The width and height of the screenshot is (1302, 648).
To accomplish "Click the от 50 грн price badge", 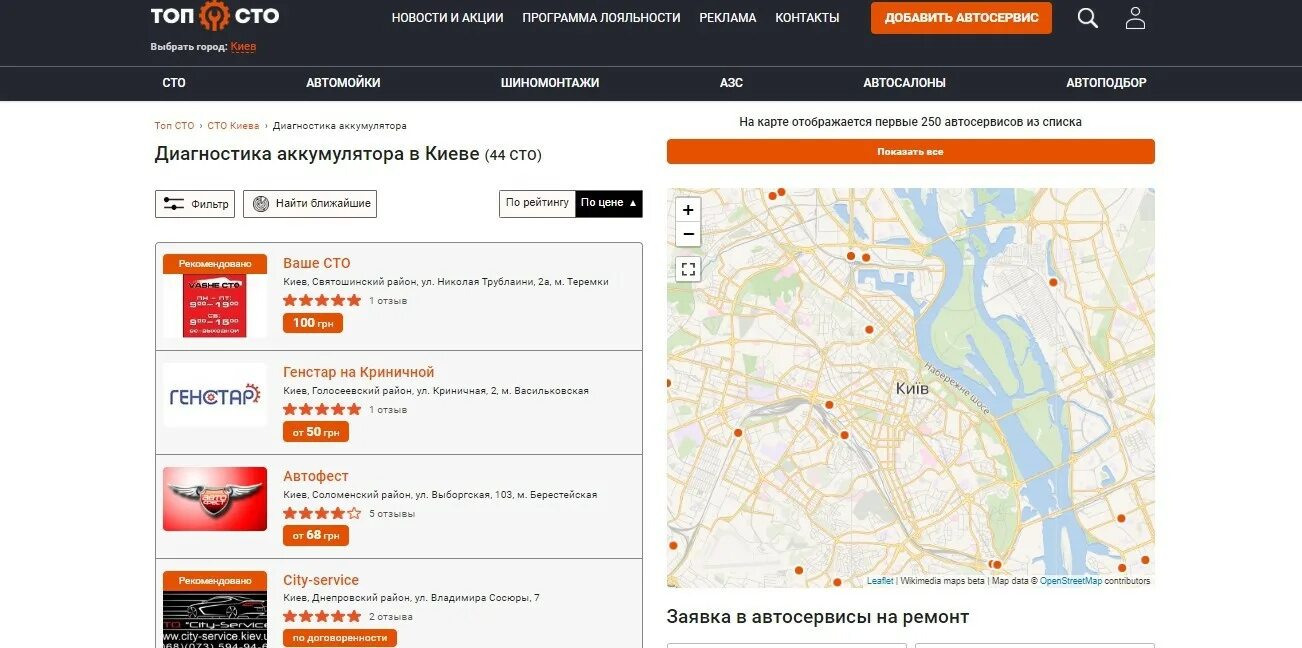I will [316, 432].
